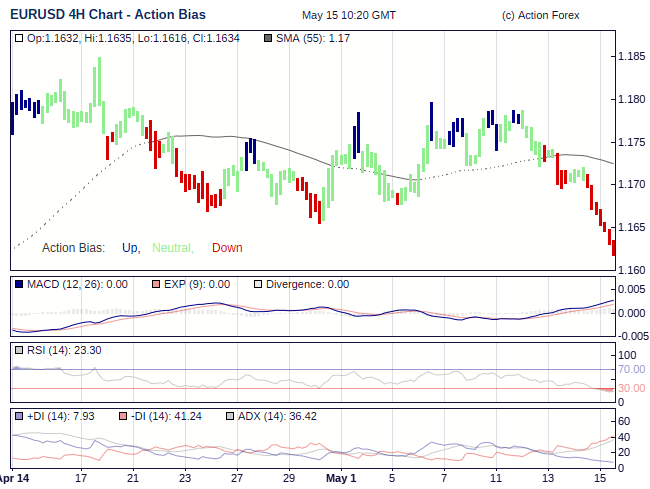The width and height of the screenshot is (650, 489).
Task: Click the '17' date axis label
Action: pyautogui.click(x=81, y=478)
